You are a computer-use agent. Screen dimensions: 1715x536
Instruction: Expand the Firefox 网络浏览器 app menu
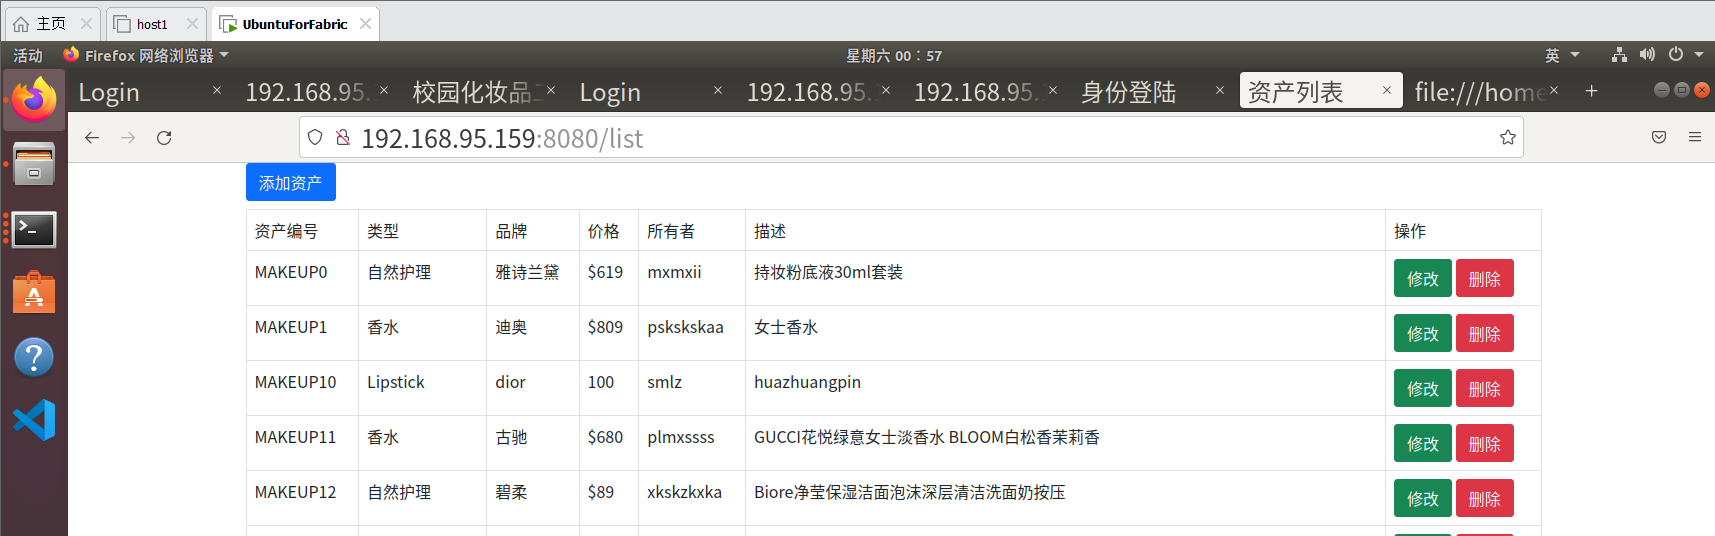point(146,55)
